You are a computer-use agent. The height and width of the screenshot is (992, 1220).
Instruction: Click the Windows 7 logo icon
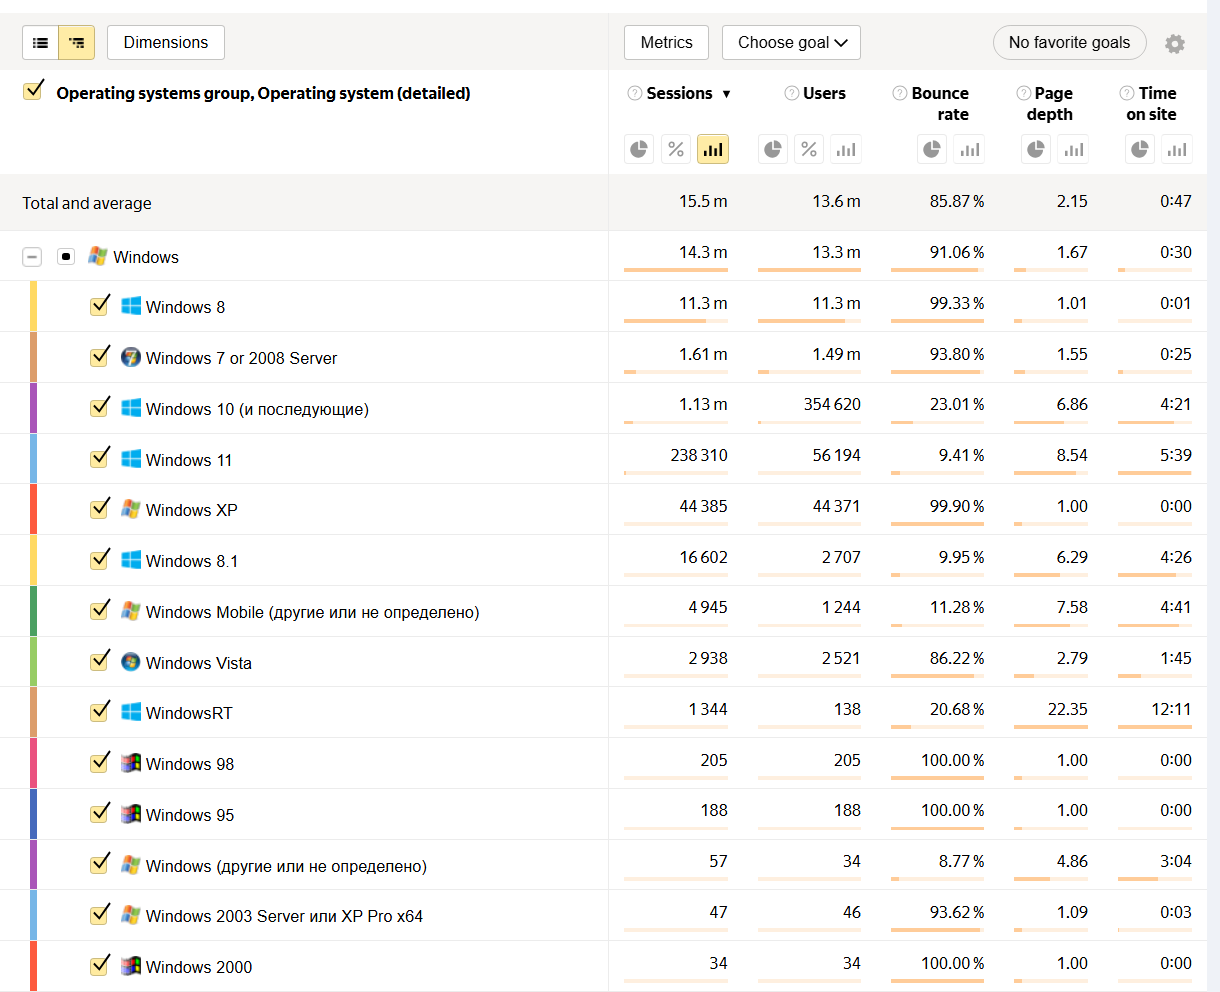tap(131, 357)
